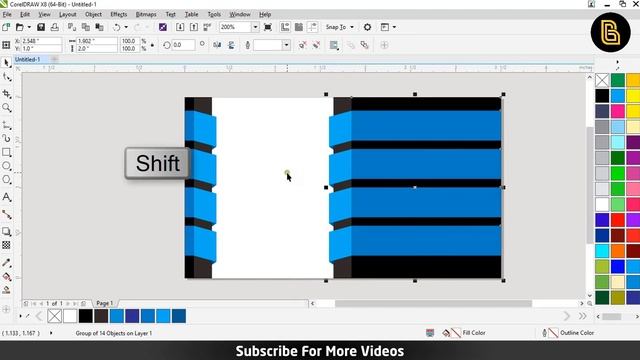Select the Freehand tool
This screenshot has height=360, width=640.
point(7,125)
